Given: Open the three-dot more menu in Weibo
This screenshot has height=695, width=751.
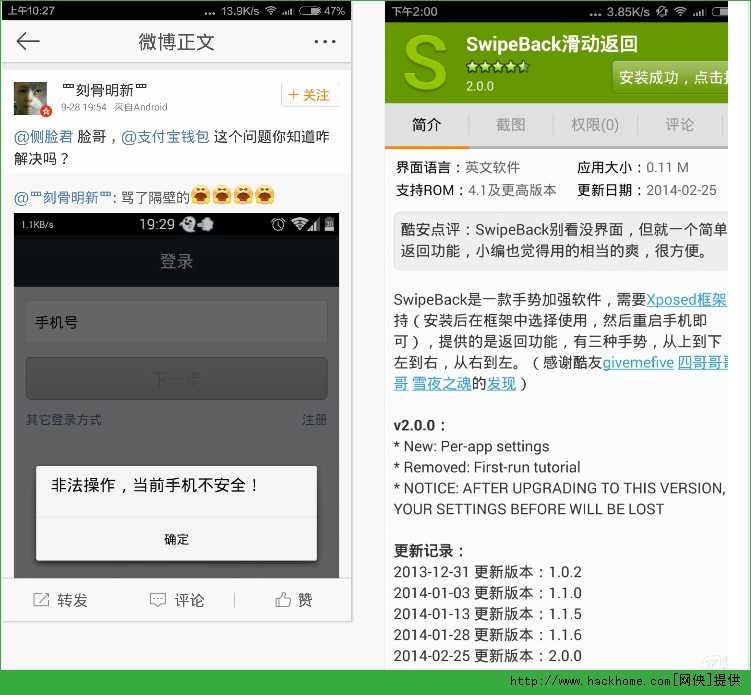Looking at the screenshot, I should point(325,42).
